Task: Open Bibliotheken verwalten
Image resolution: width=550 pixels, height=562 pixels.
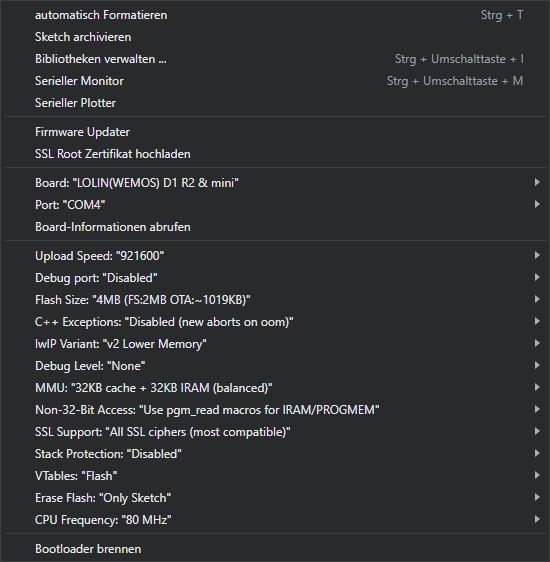Action: click(275, 59)
